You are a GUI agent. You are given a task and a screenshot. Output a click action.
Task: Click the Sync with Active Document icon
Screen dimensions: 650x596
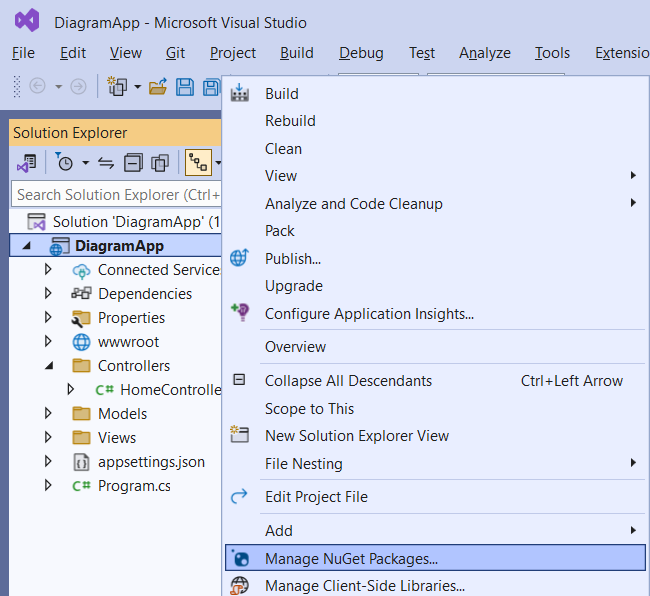(105, 162)
